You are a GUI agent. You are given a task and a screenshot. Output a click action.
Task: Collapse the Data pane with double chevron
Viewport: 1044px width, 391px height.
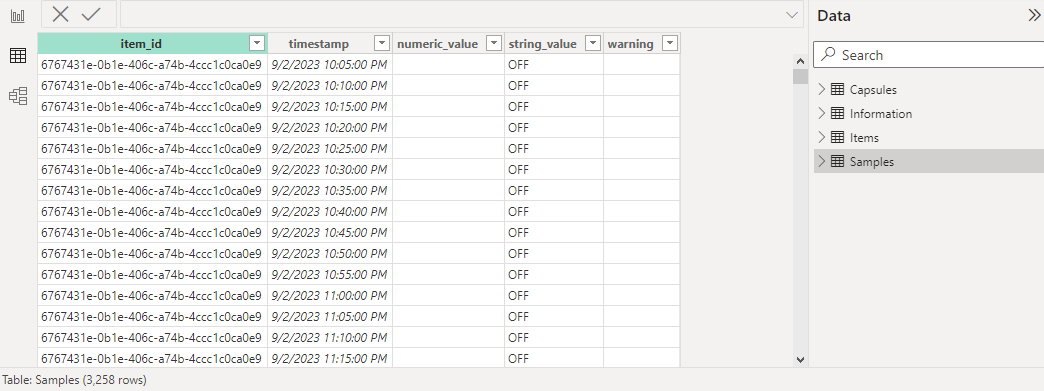pyautogui.click(x=1034, y=16)
